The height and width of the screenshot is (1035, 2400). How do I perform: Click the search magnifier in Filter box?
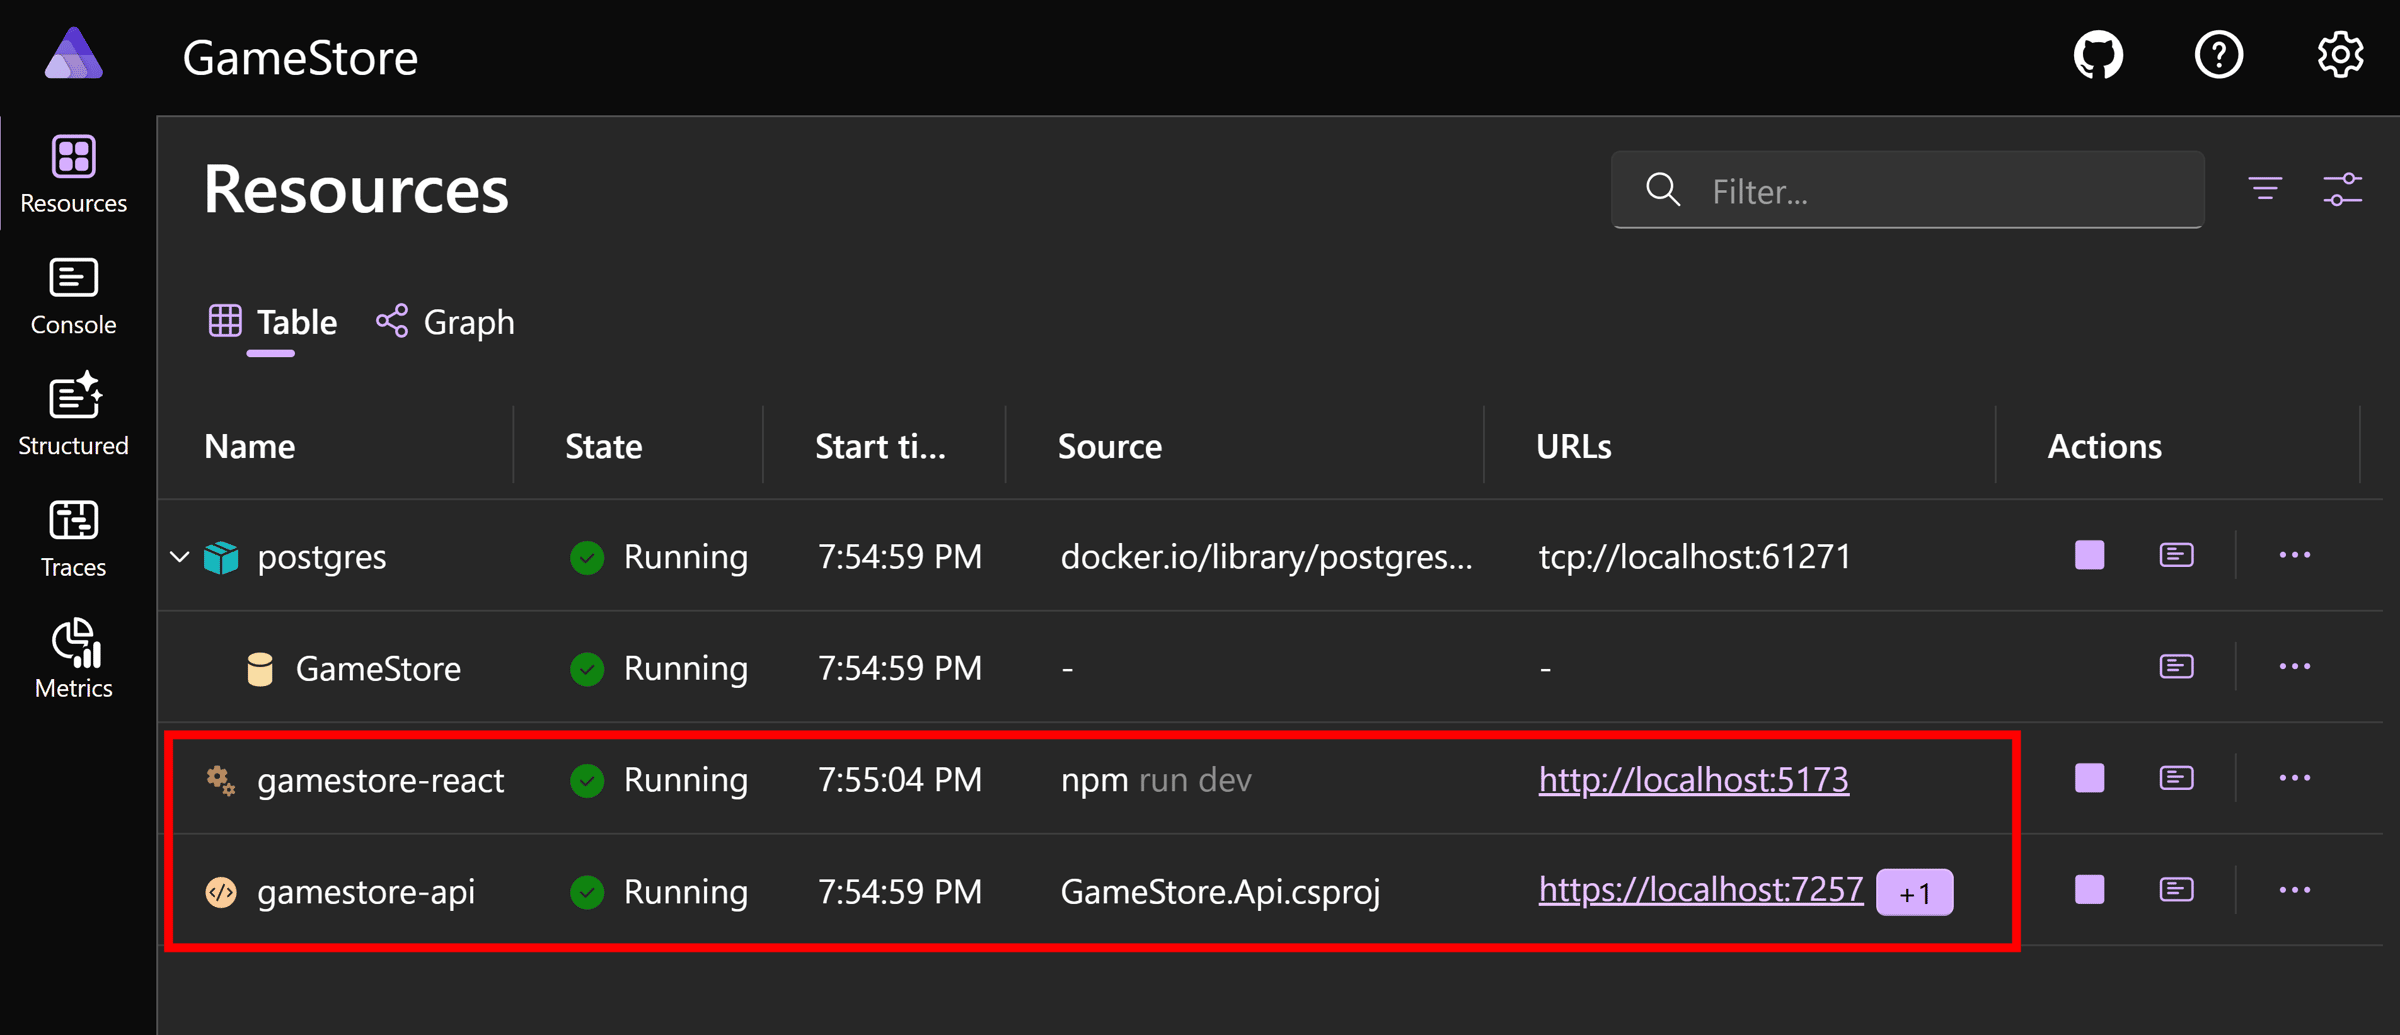[1663, 189]
